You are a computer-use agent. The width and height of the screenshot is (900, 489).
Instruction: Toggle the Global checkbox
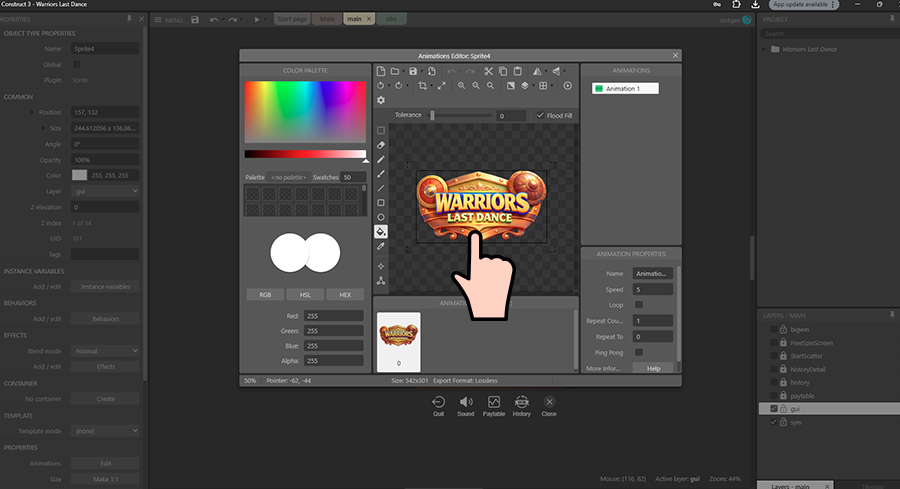click(77, 64)
